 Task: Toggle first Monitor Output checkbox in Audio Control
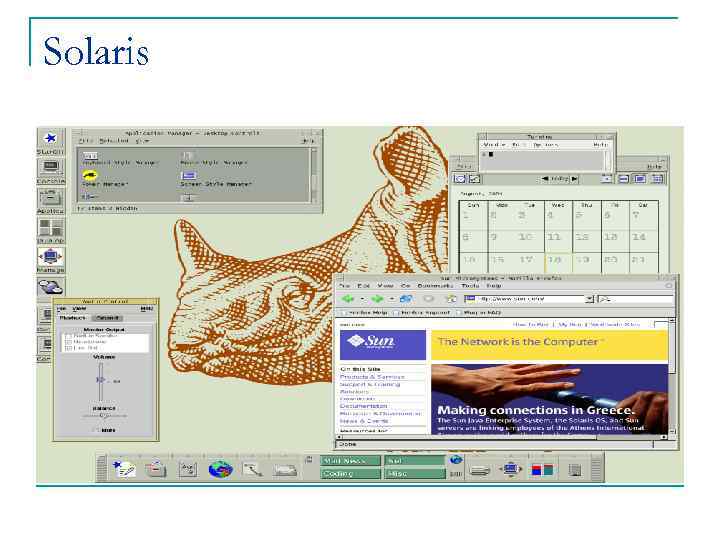pos(69,336)
